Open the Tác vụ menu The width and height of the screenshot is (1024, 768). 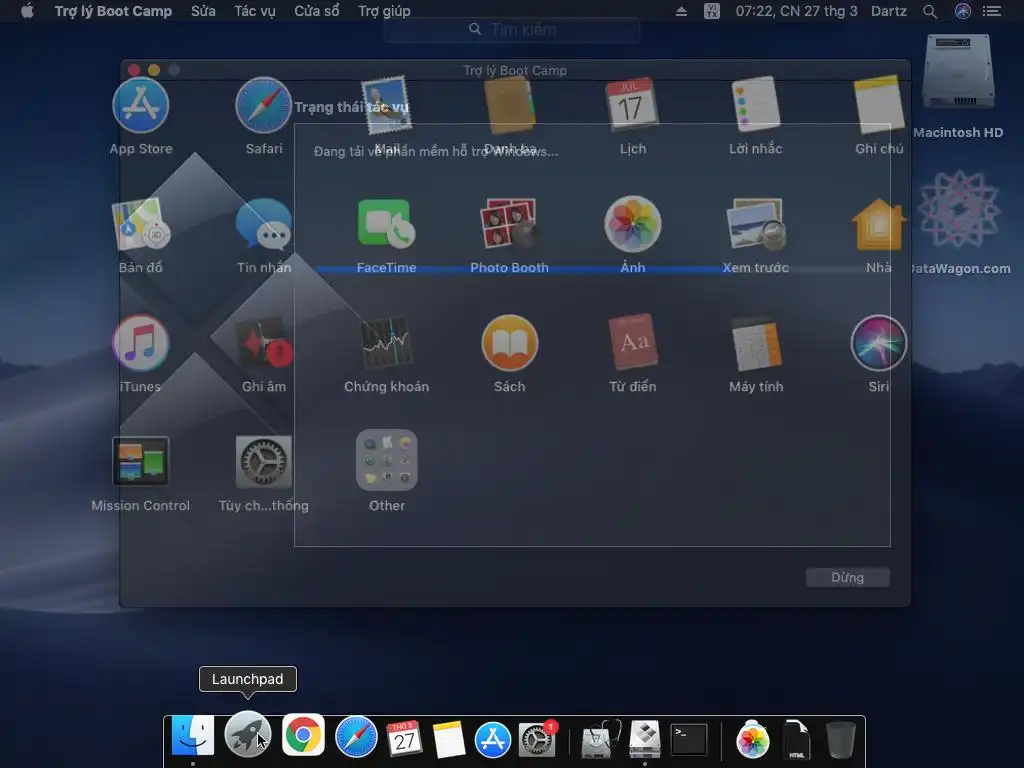pyautogui.click(x=255, y=11)
